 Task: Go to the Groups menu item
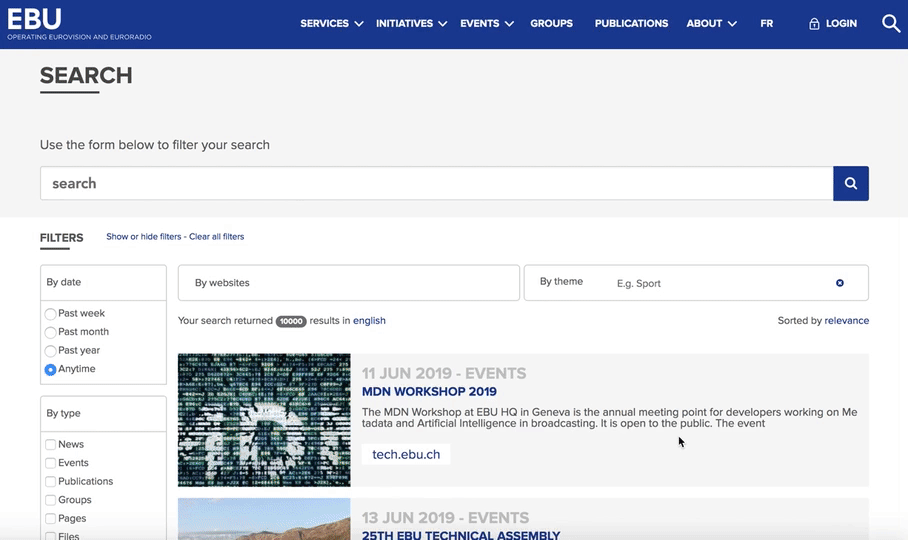click(551, 23)
